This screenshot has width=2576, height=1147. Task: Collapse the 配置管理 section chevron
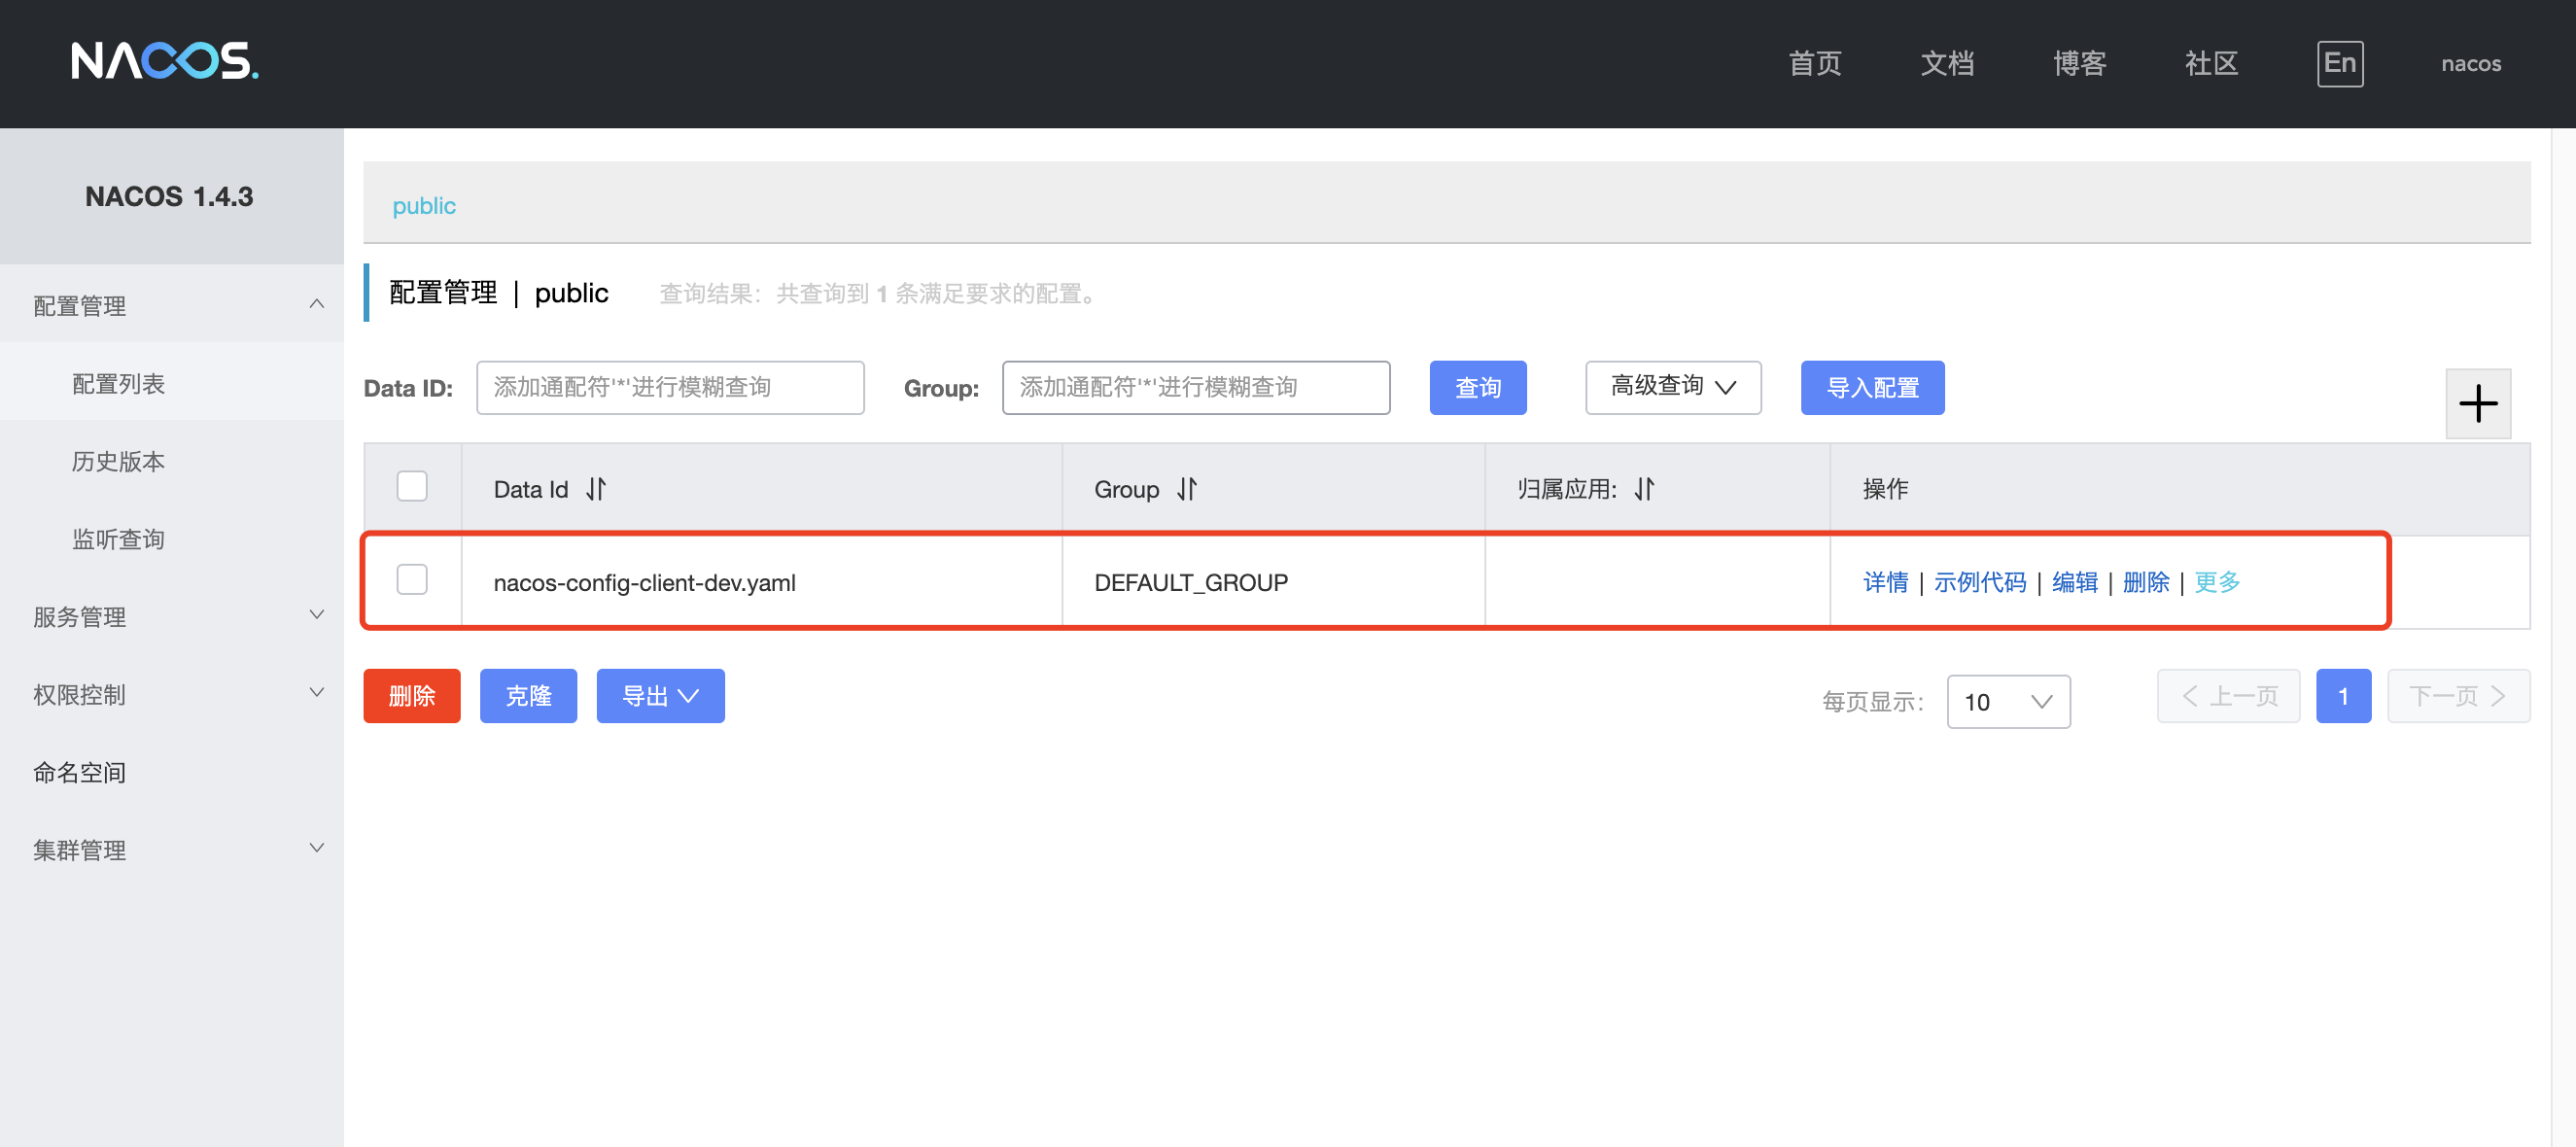(317, 303)
